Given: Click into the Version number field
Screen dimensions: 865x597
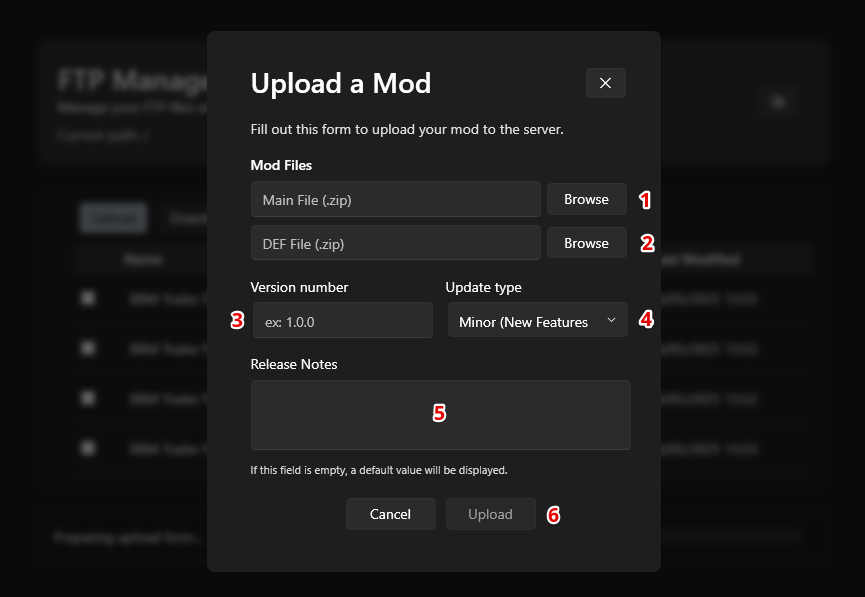Looking at the screenshot, I should [x=342, y=321].
